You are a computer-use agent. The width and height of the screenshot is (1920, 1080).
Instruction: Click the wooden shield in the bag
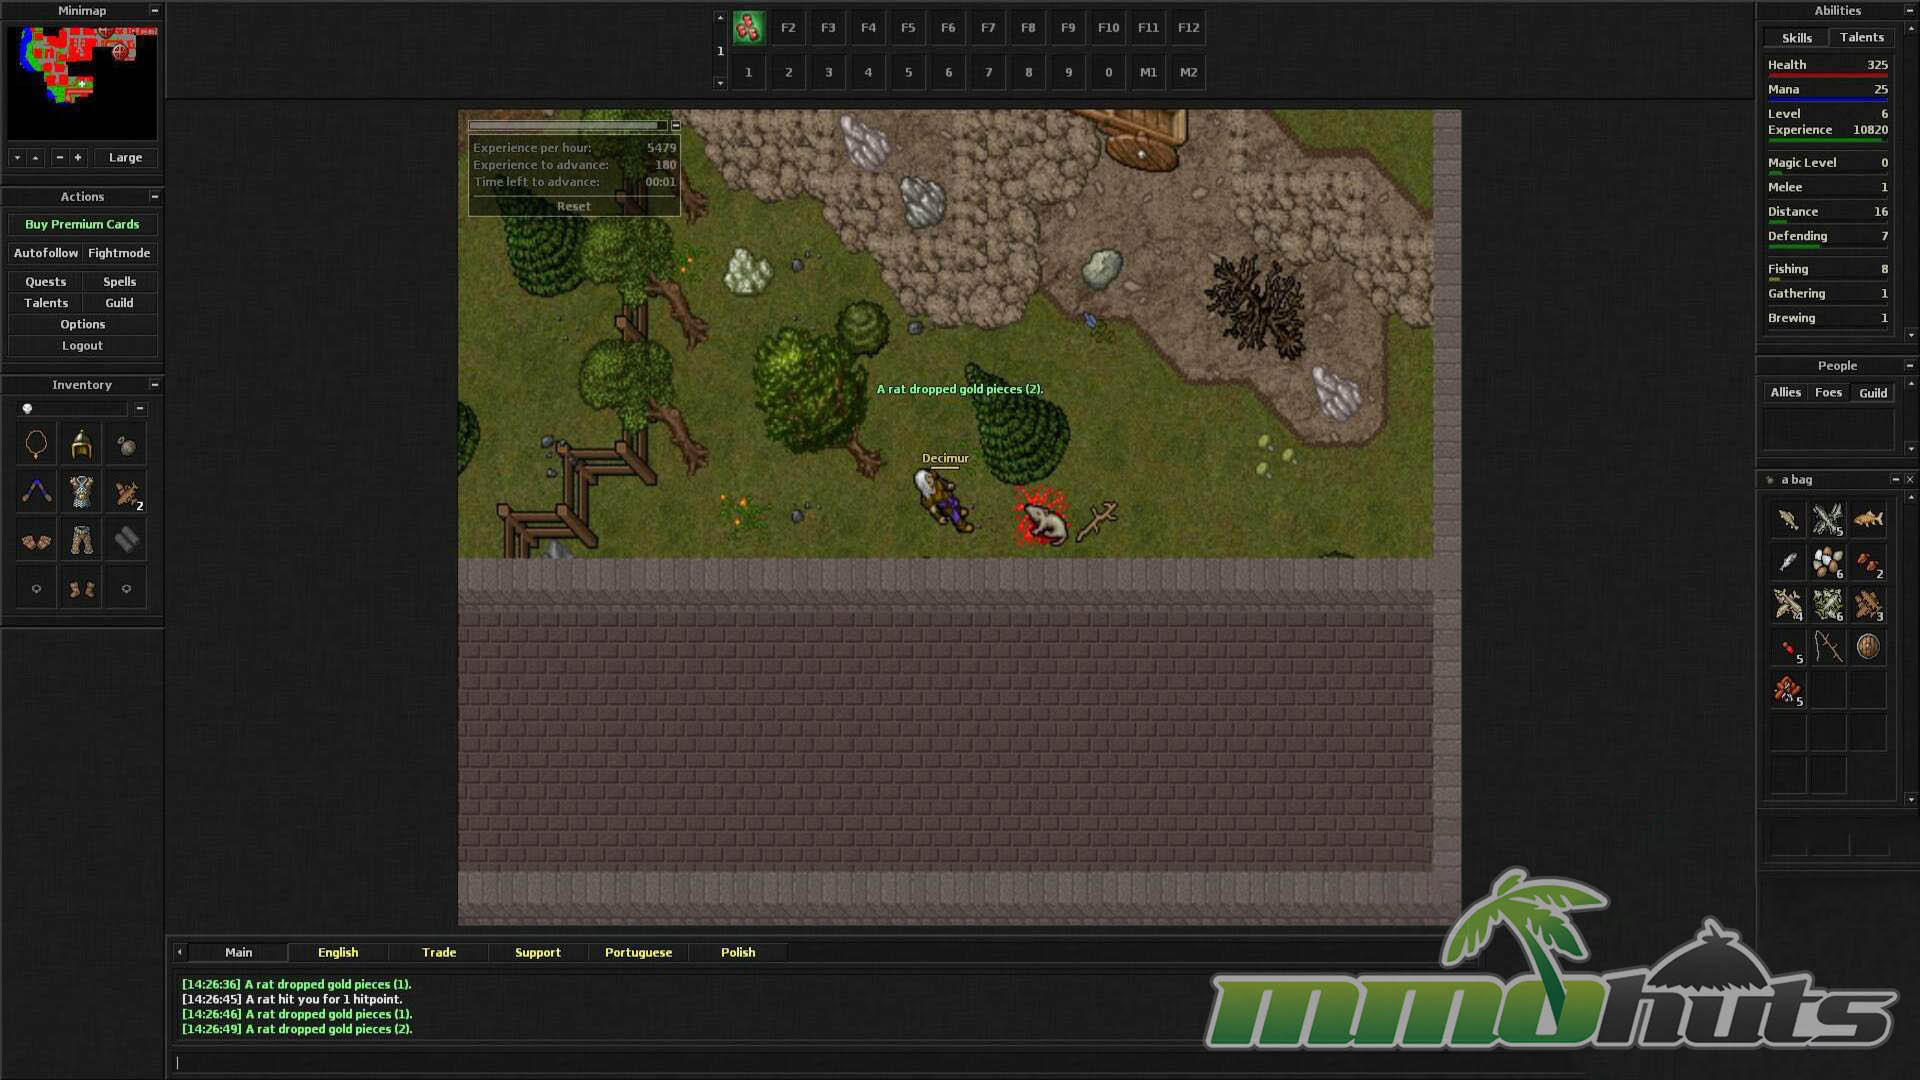(1867, 647)
